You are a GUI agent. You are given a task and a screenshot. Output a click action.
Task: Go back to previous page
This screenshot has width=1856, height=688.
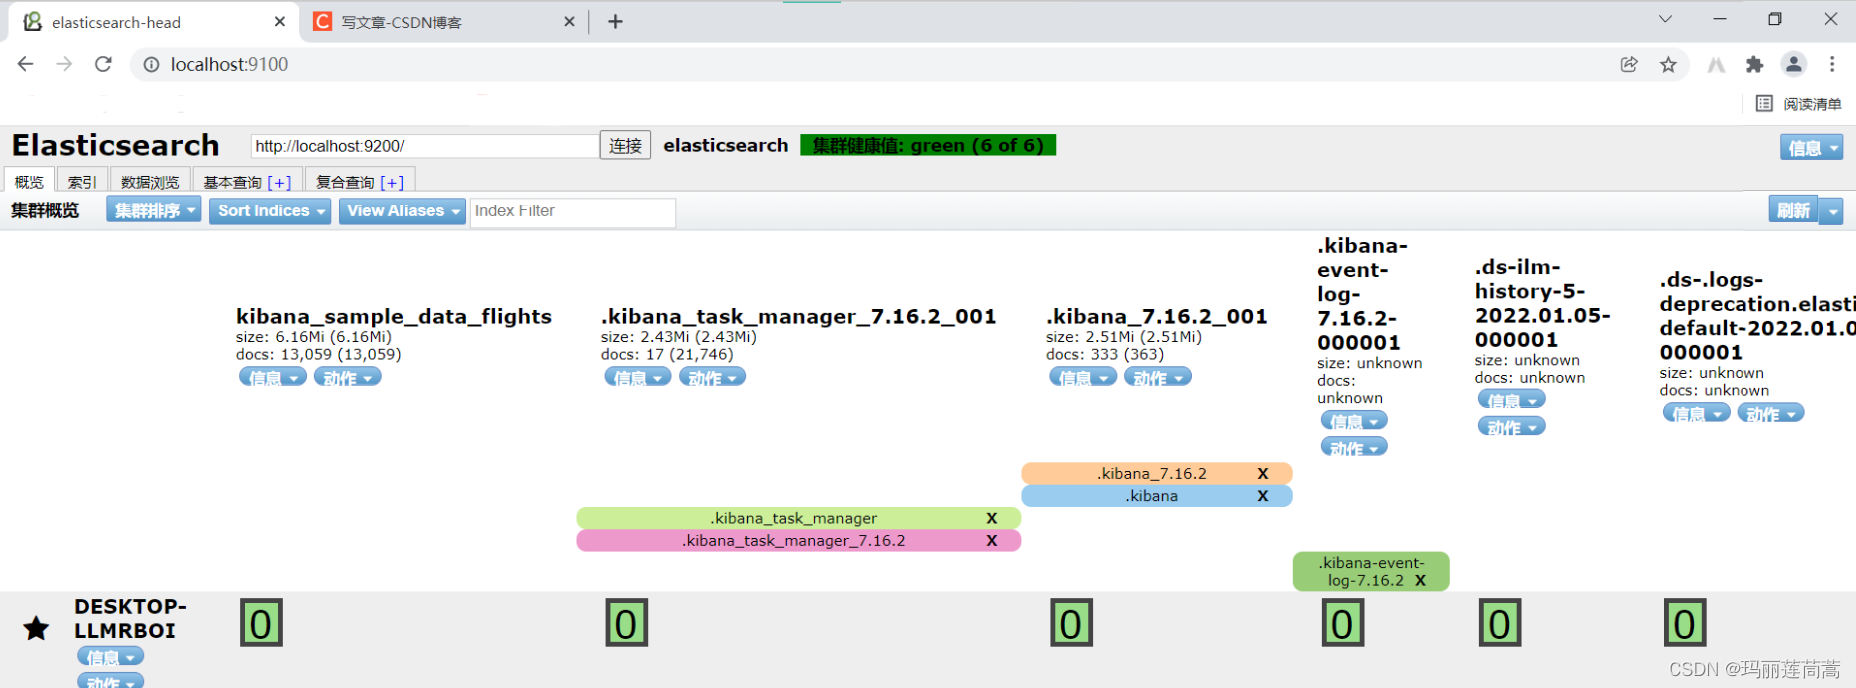(26, 64)
